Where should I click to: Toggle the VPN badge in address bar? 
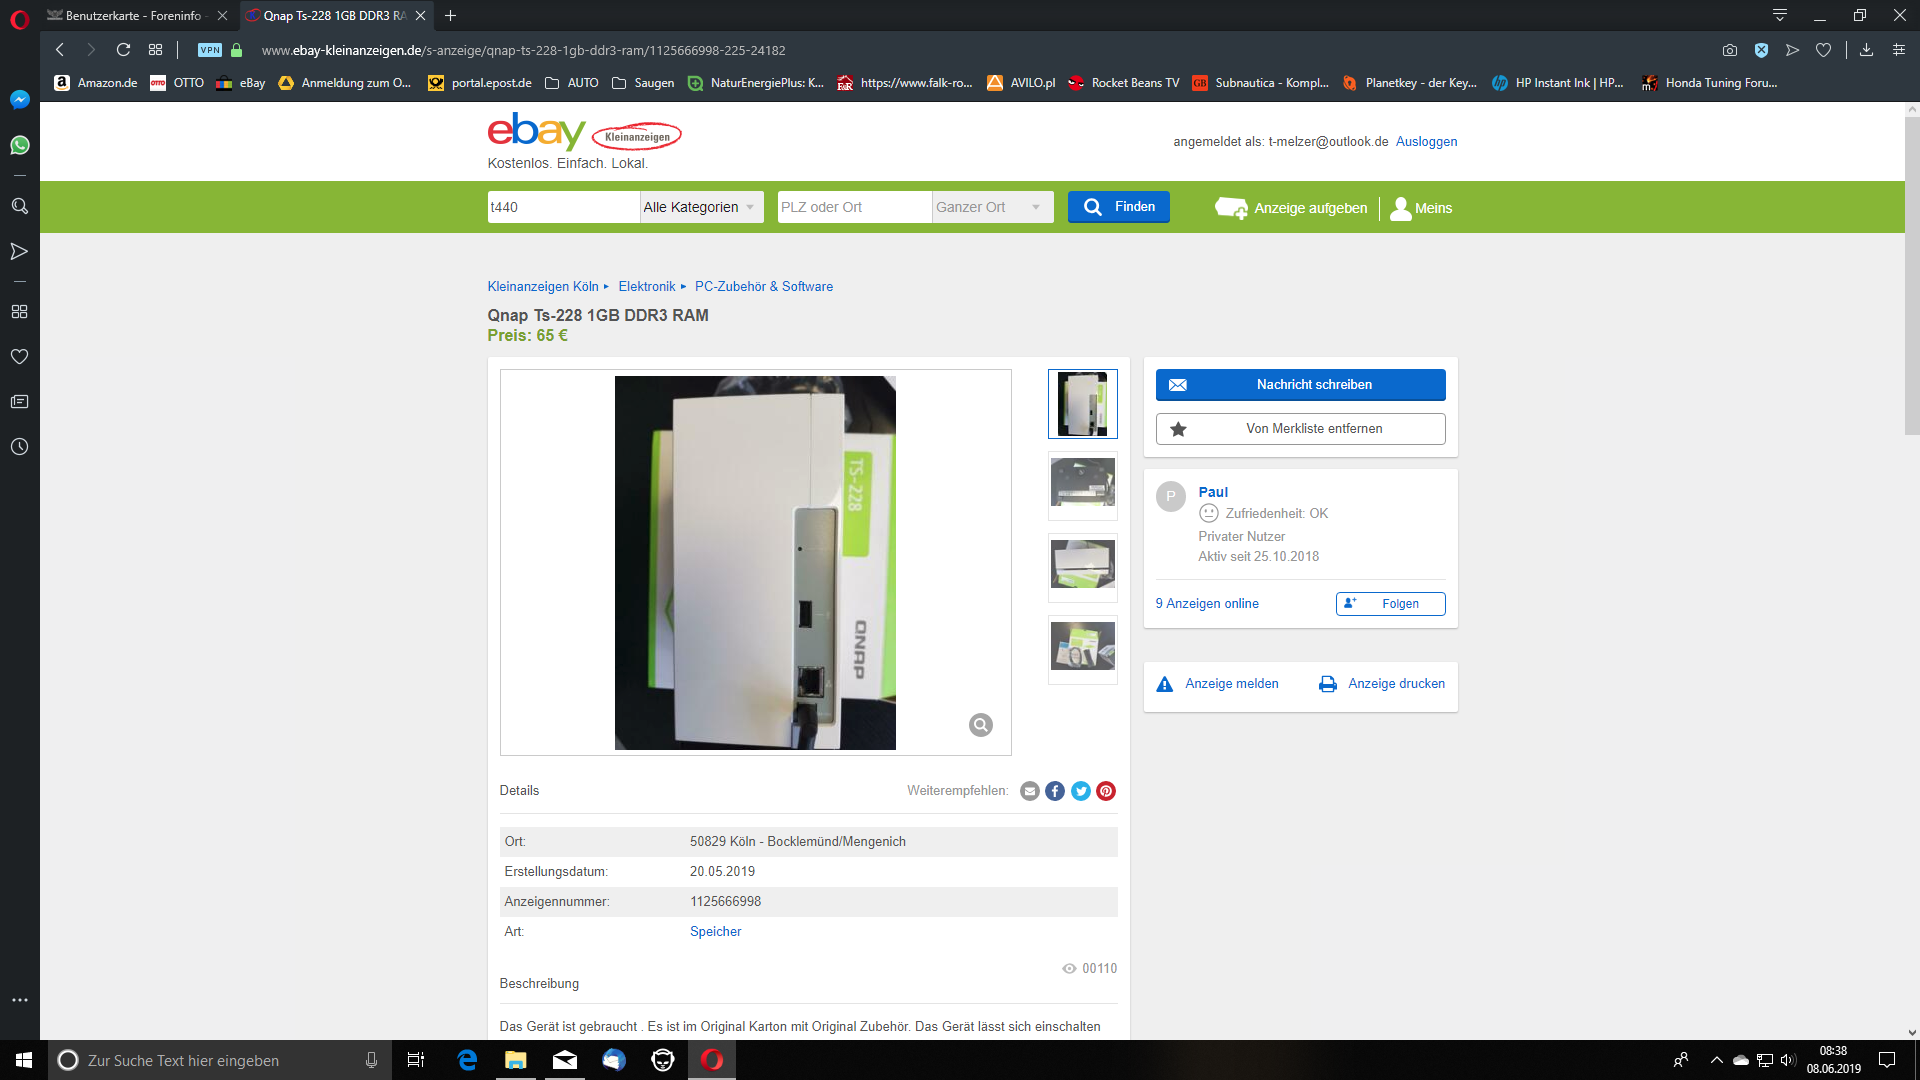(x=209, y=50)
